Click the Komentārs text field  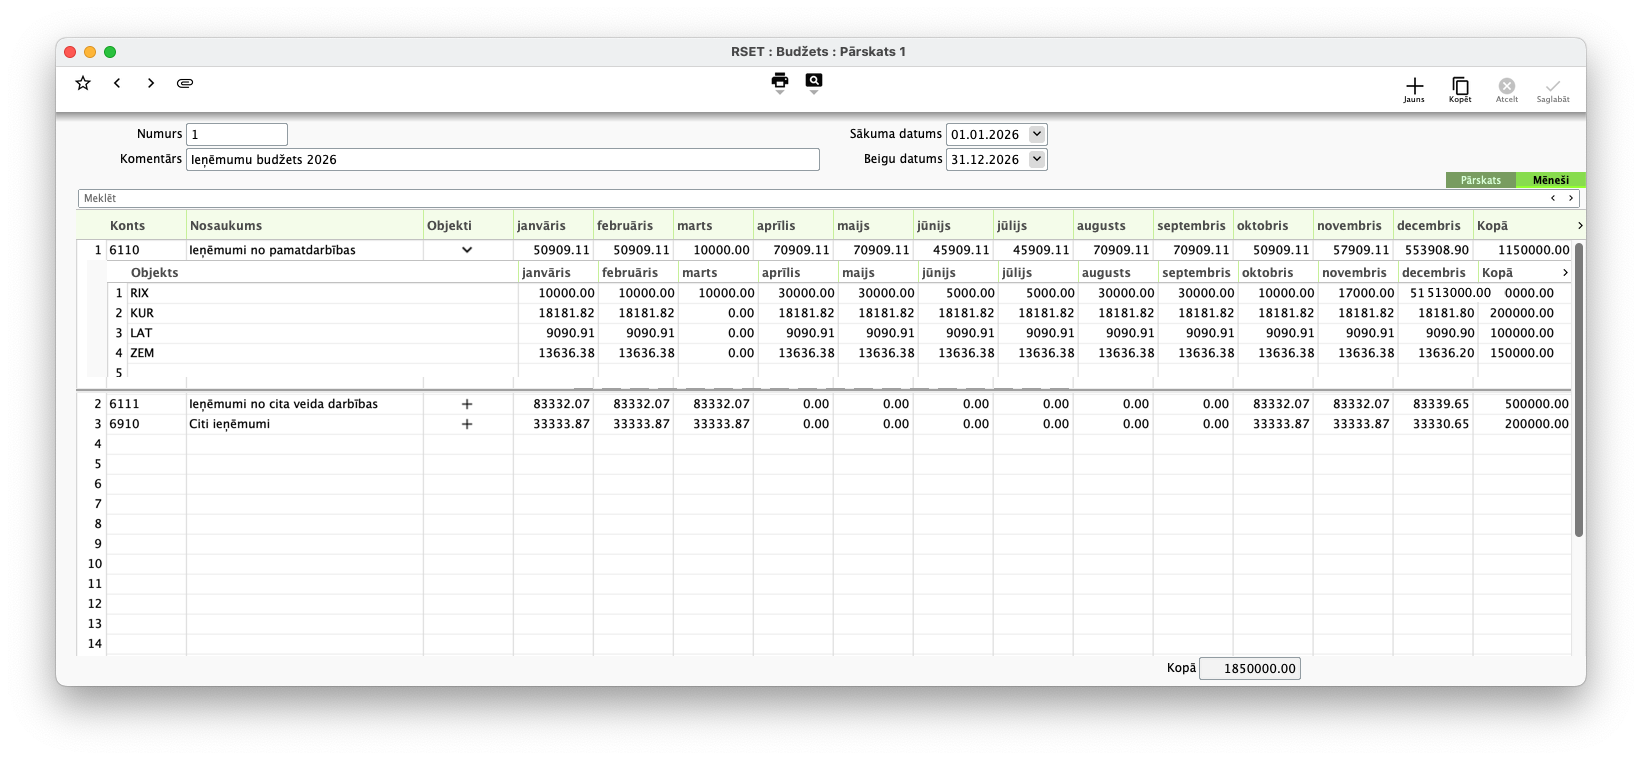[x=502, y=159]
